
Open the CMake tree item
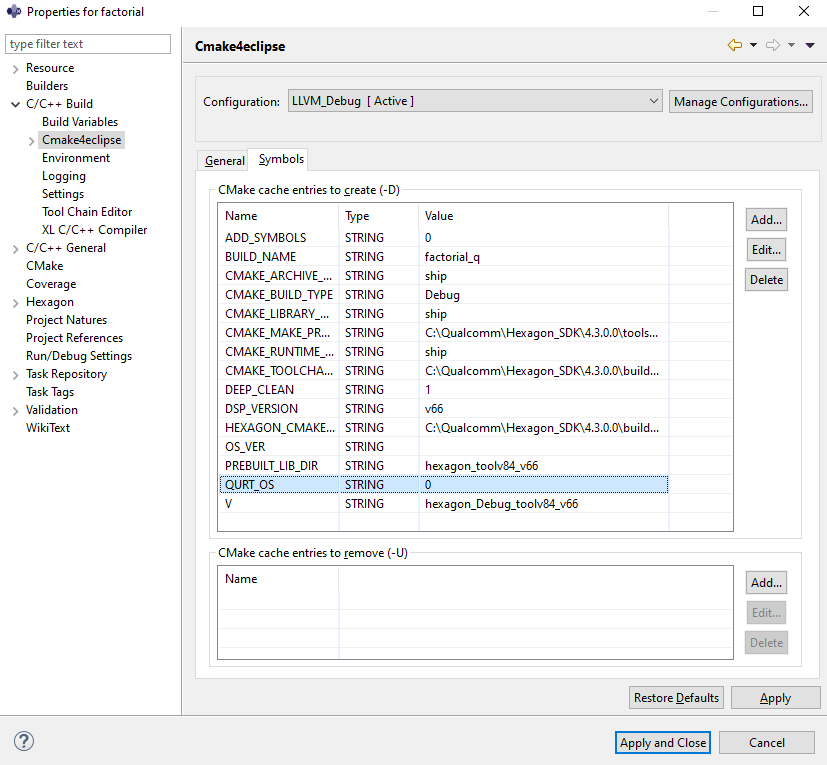click(x=44, y=265)
